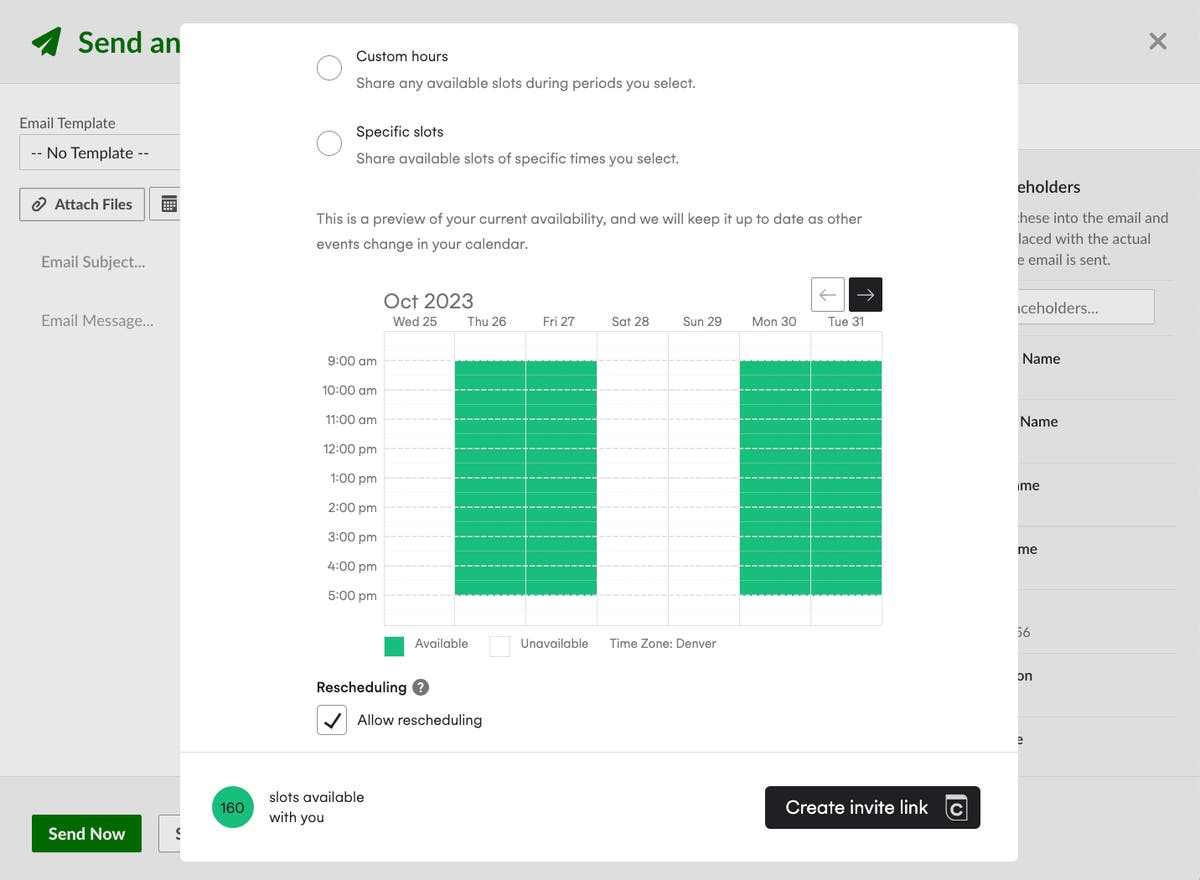Click the 160 slots available badge
The image size is (1200, 880).
233,807
